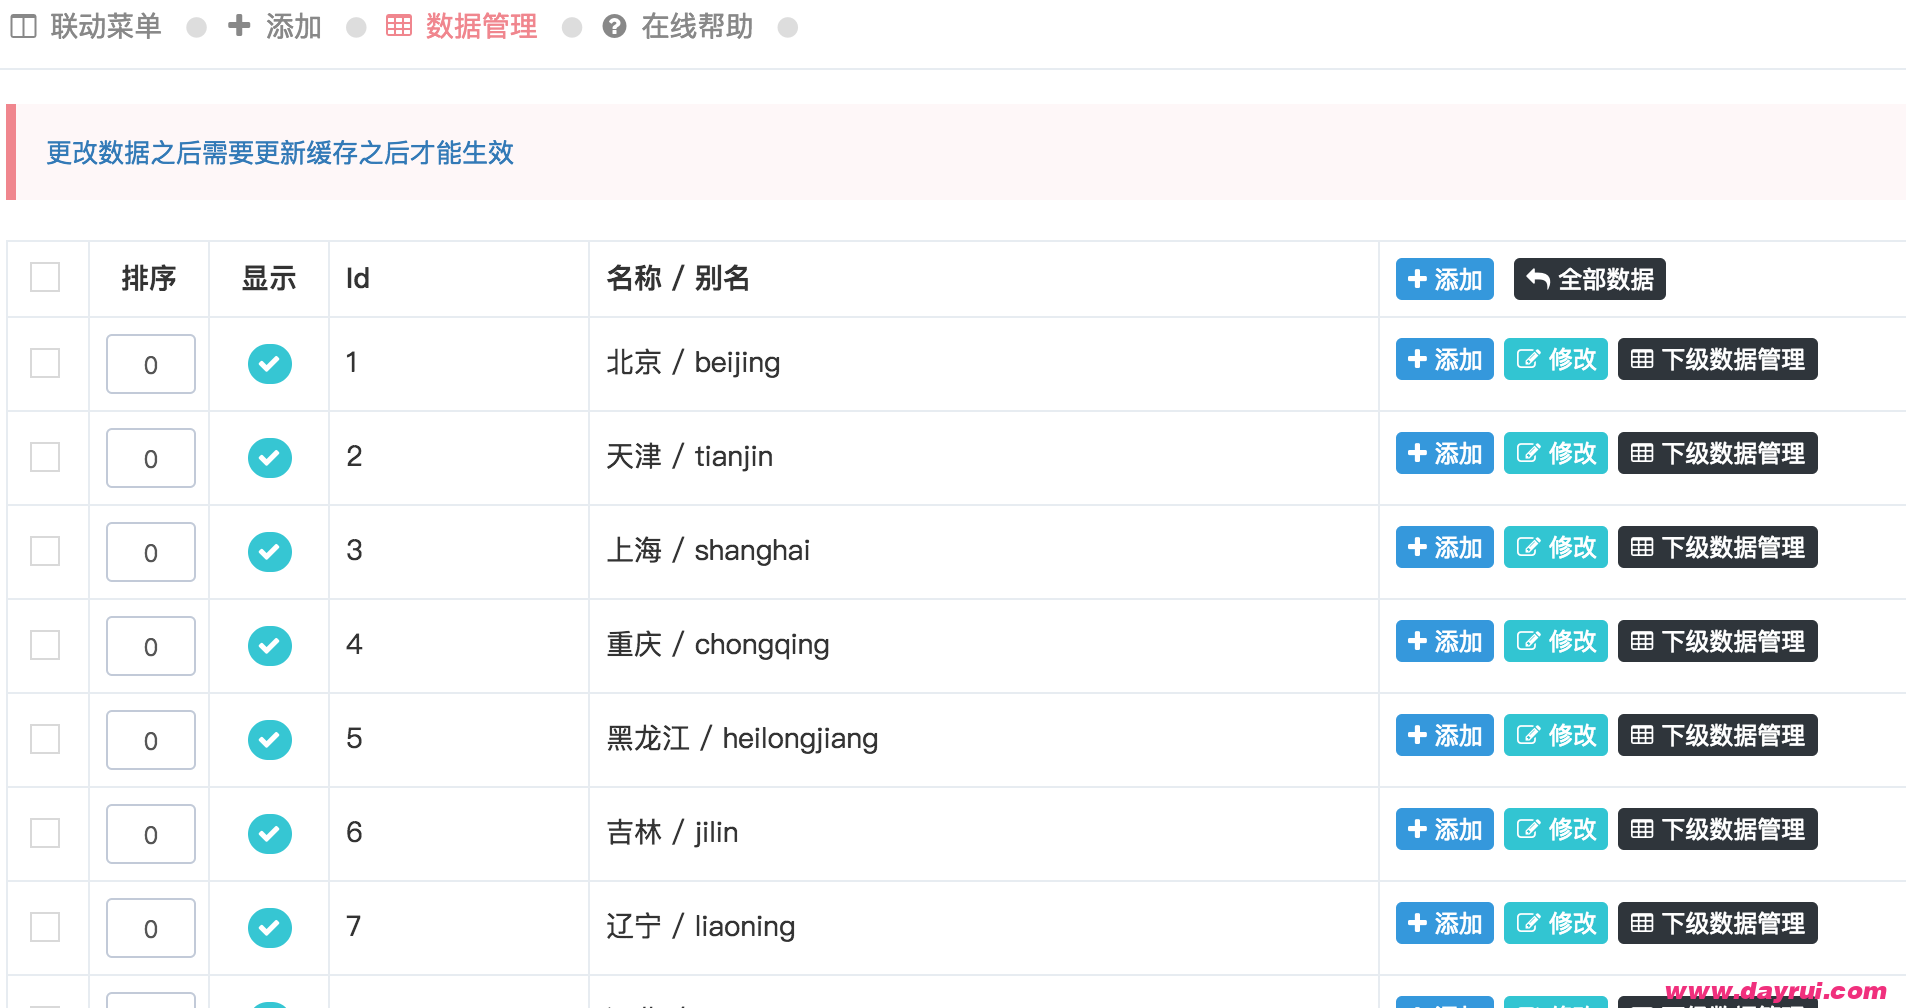This screenshot has width=1906, height=1008.
Task: Click the sort order input for 黑龙江
Action: click(151, 740)
